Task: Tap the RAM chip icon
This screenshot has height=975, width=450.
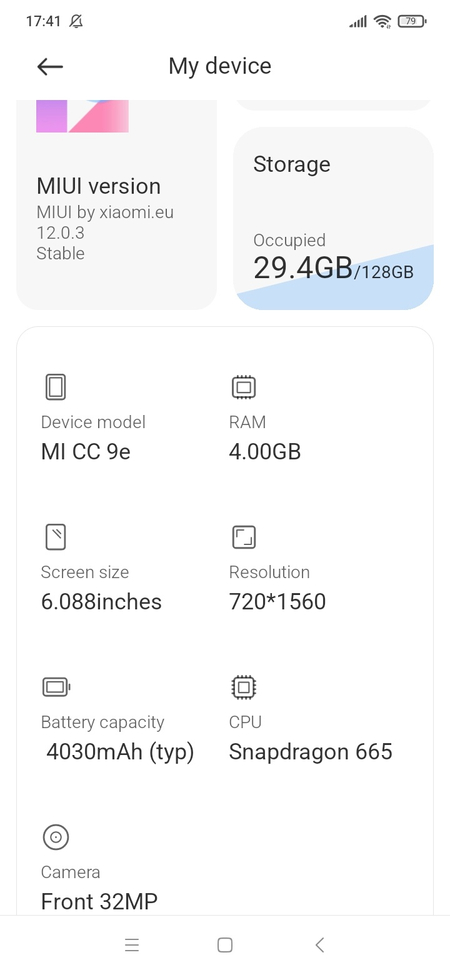Action: pyautogui.click(x=243, y=387)
